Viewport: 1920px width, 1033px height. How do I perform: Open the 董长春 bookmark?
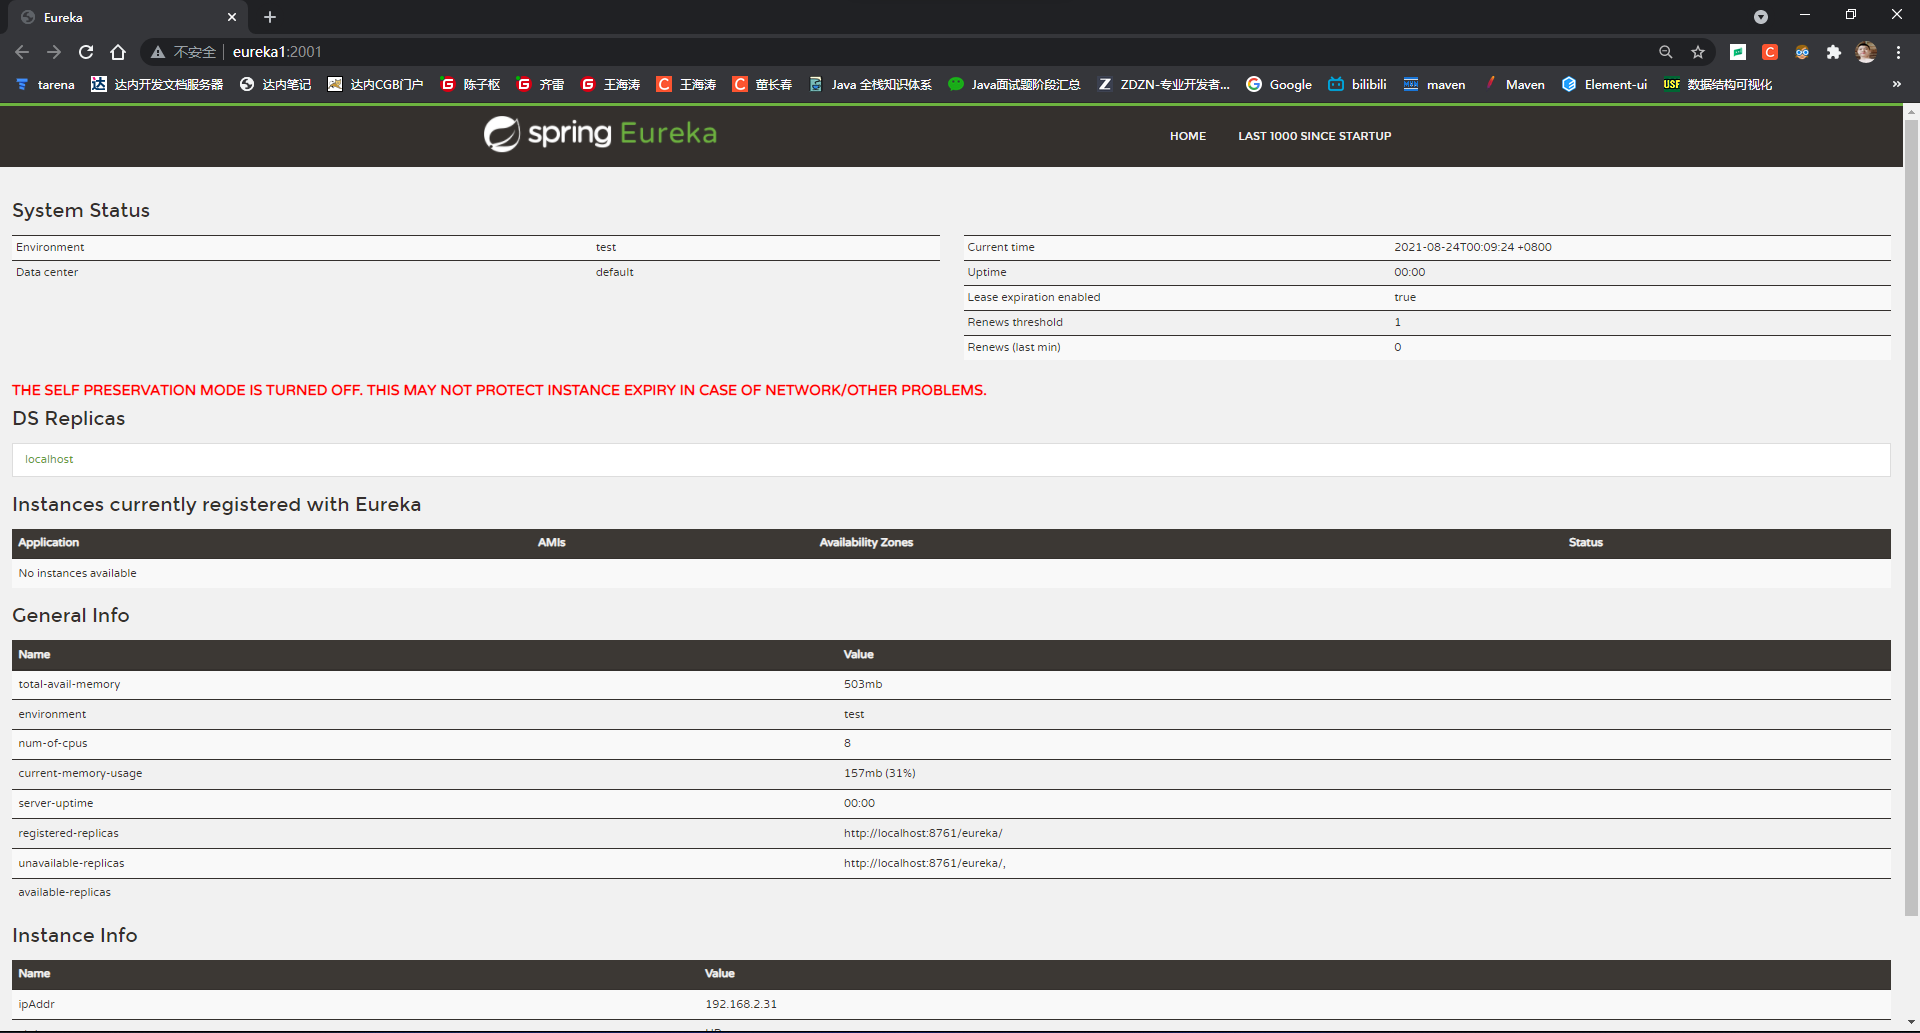coord(762,84)
